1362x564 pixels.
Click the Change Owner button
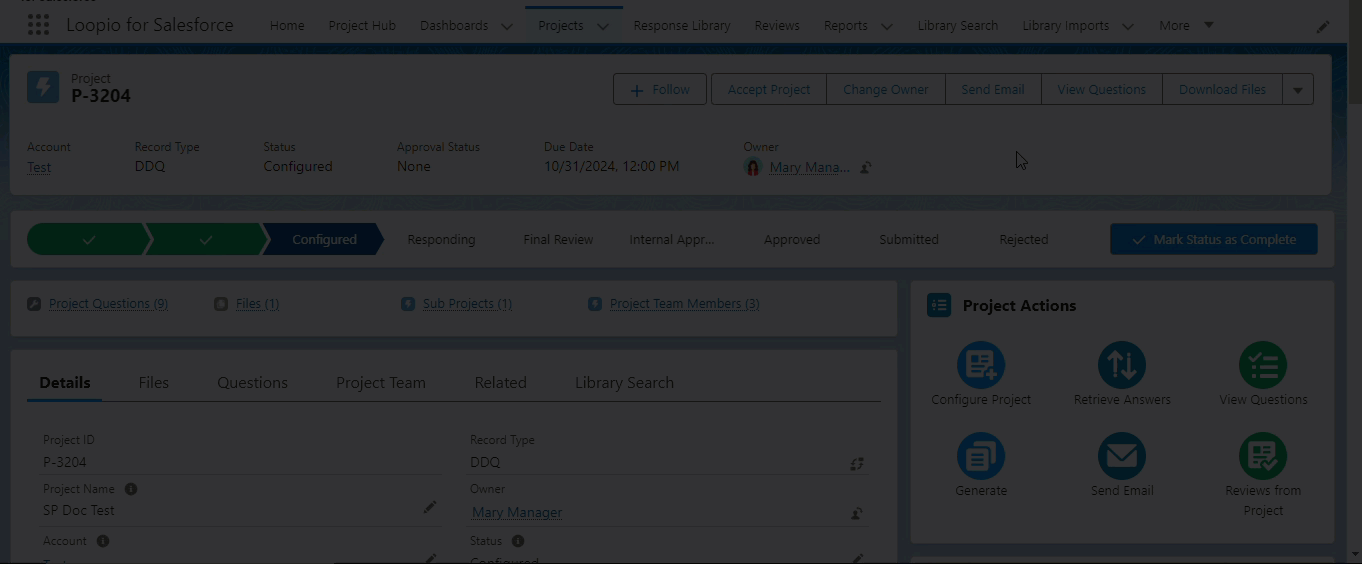[x=886, y=89]
